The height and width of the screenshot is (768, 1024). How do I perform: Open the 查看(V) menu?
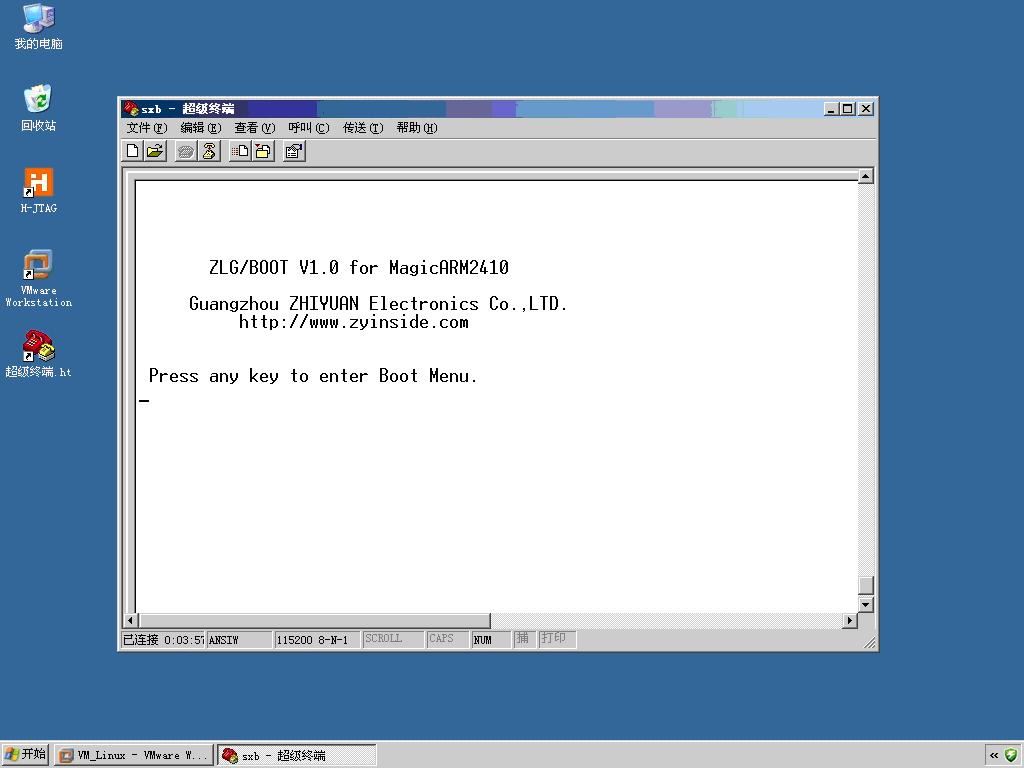[255, 128]
